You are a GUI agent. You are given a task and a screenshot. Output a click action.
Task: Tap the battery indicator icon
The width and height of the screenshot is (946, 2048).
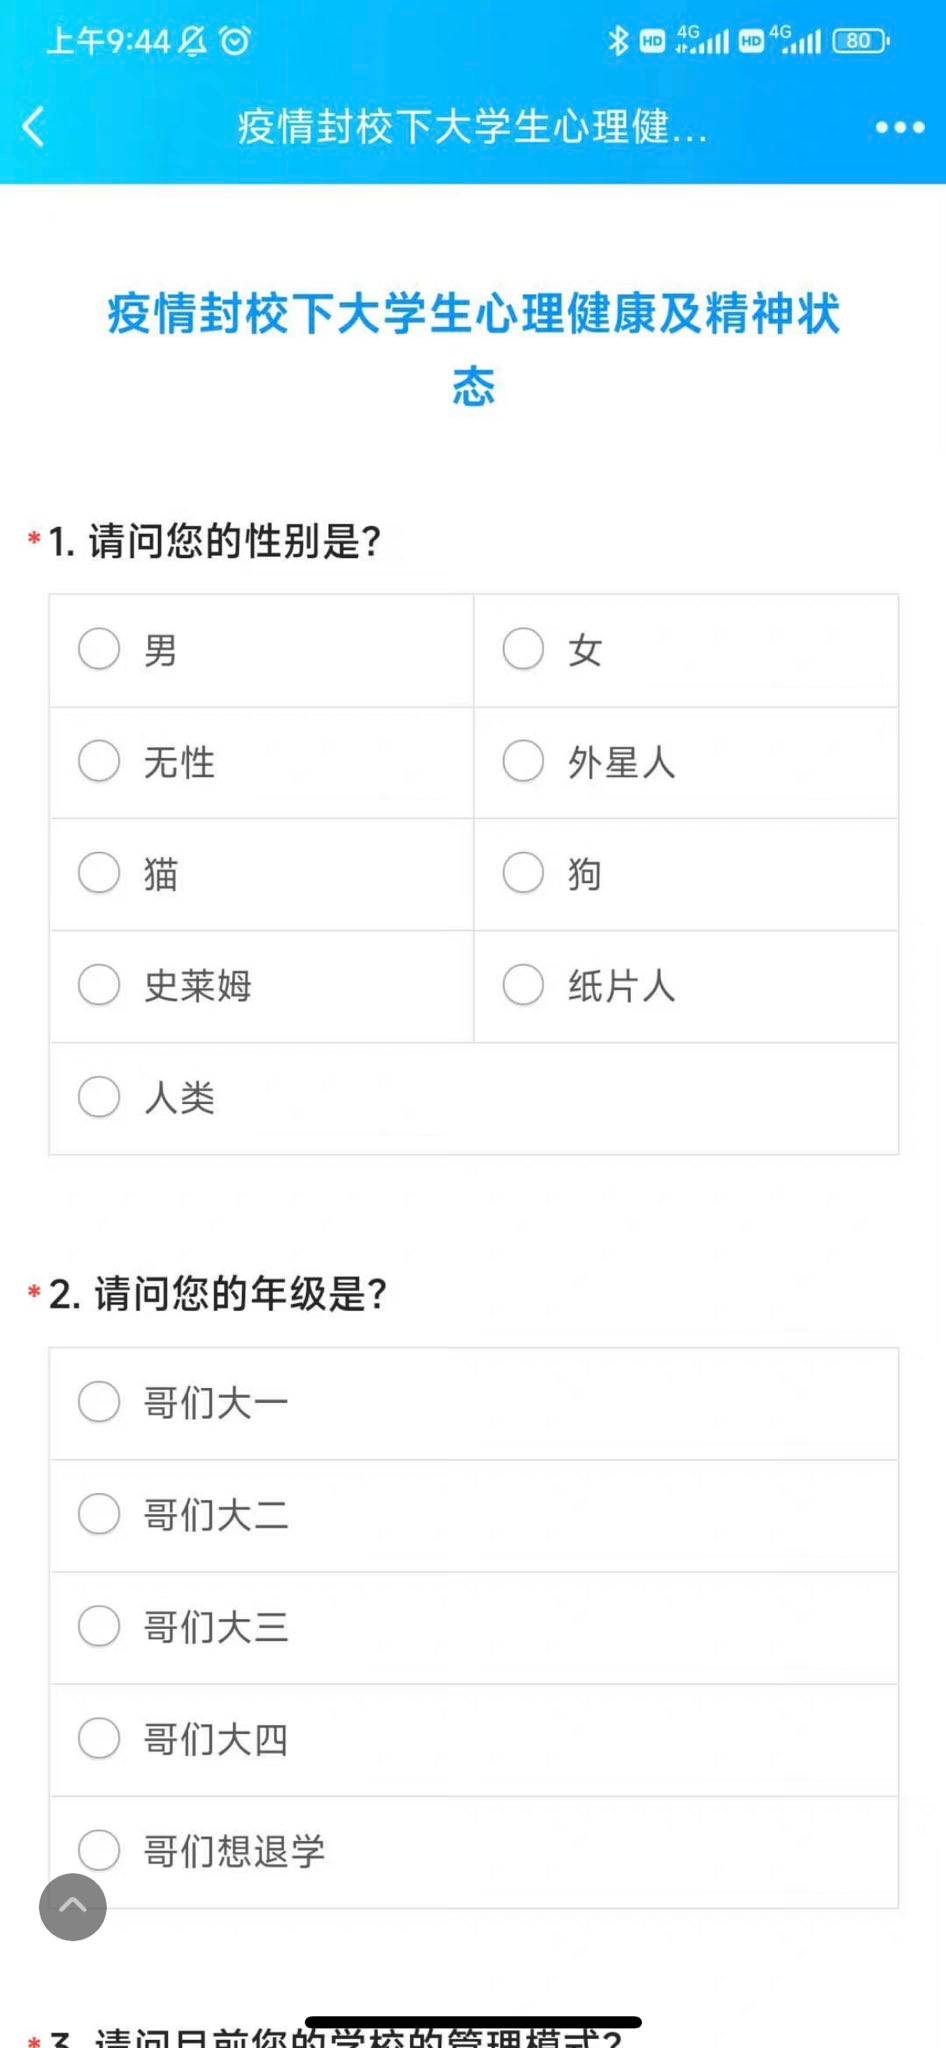(x=859, y=41)
